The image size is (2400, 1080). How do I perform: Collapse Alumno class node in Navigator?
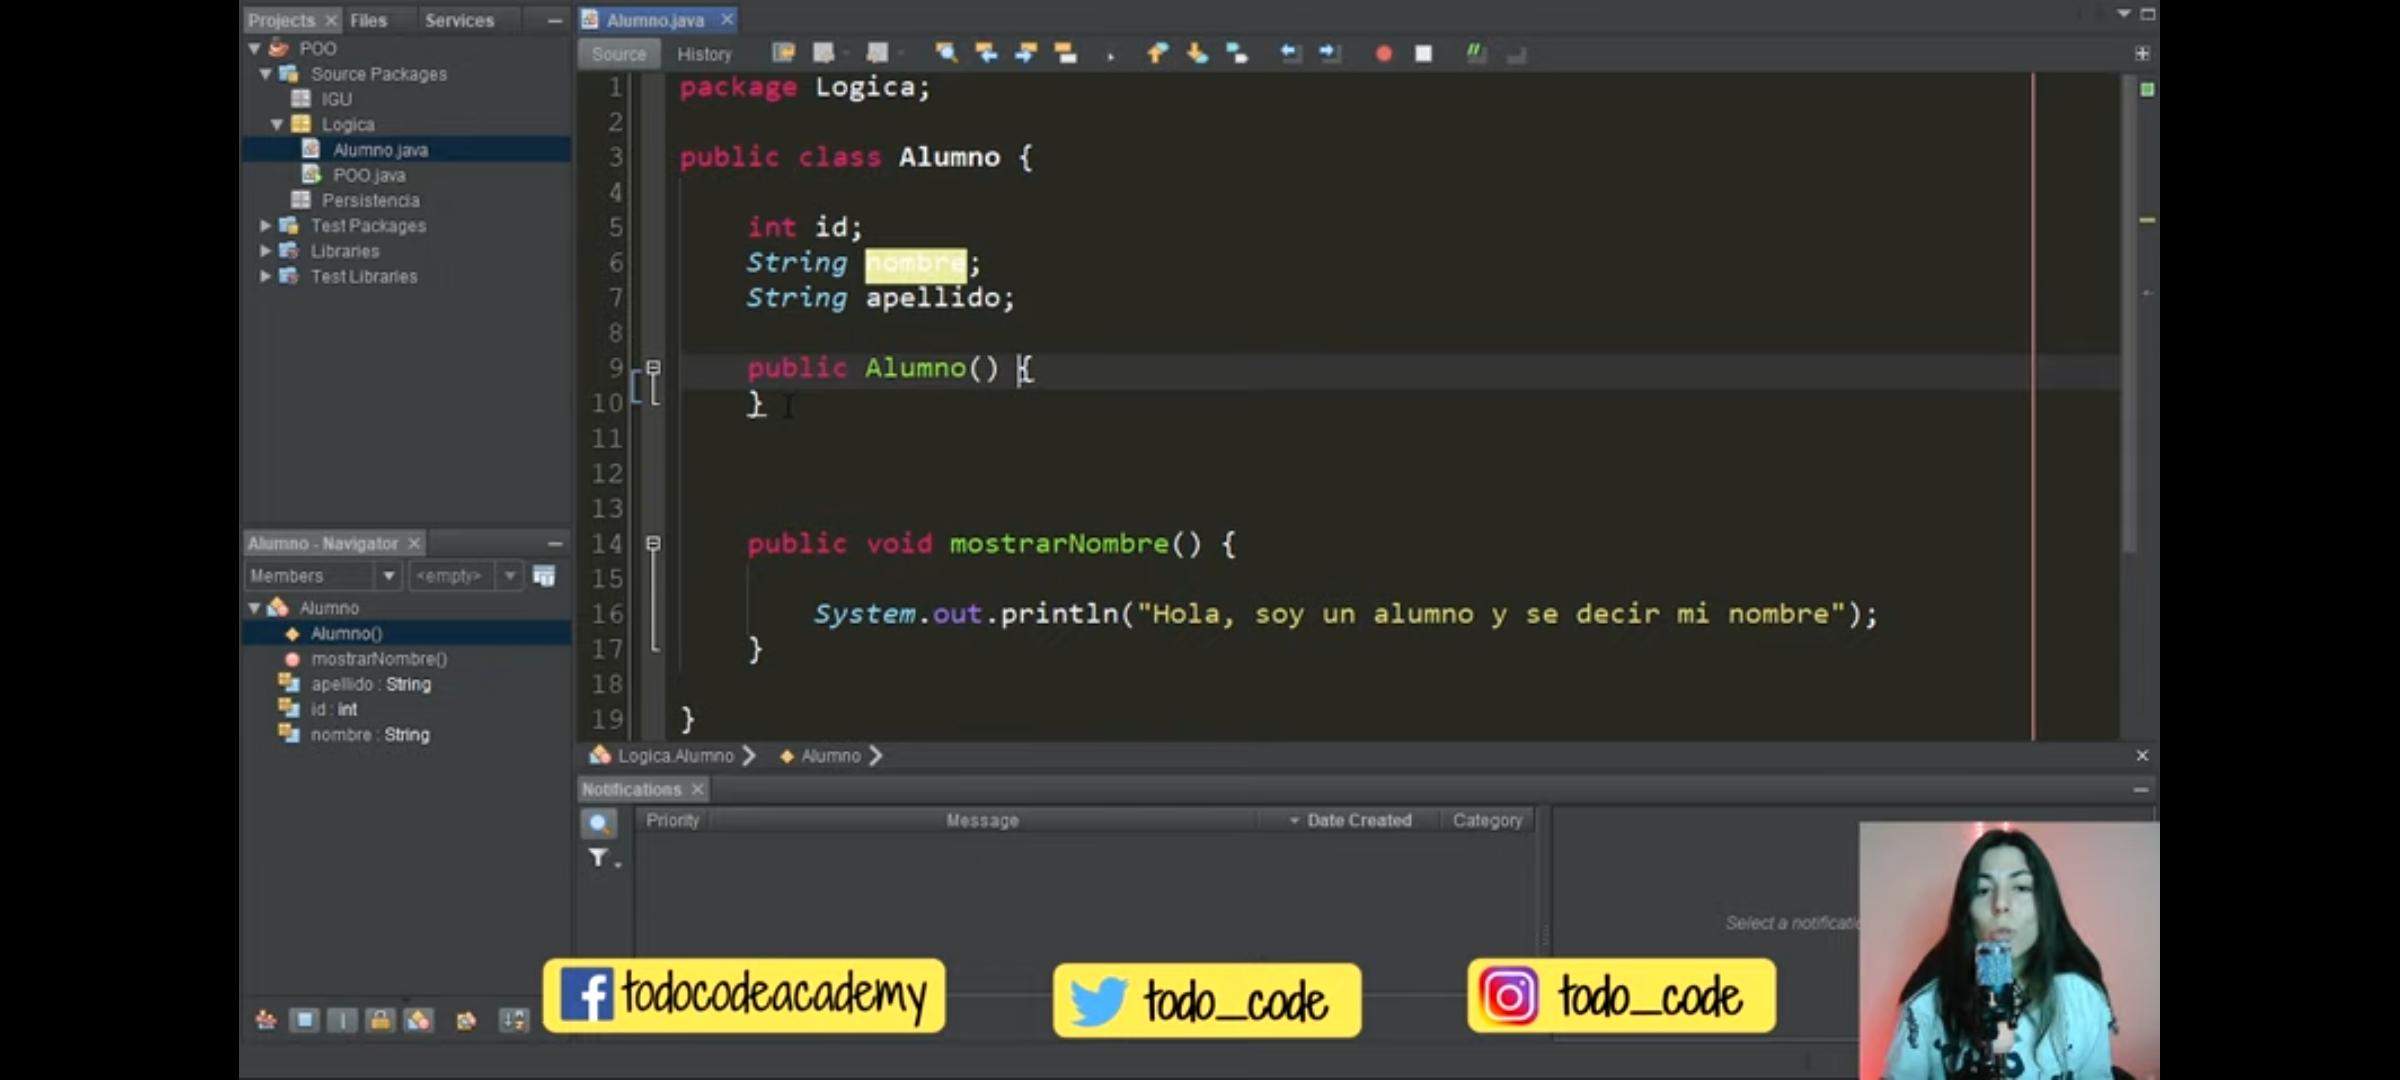tap(254, 608)
